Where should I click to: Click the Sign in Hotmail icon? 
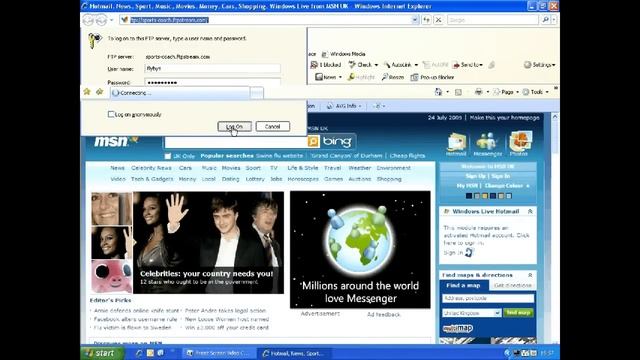(x=469, y=253)
